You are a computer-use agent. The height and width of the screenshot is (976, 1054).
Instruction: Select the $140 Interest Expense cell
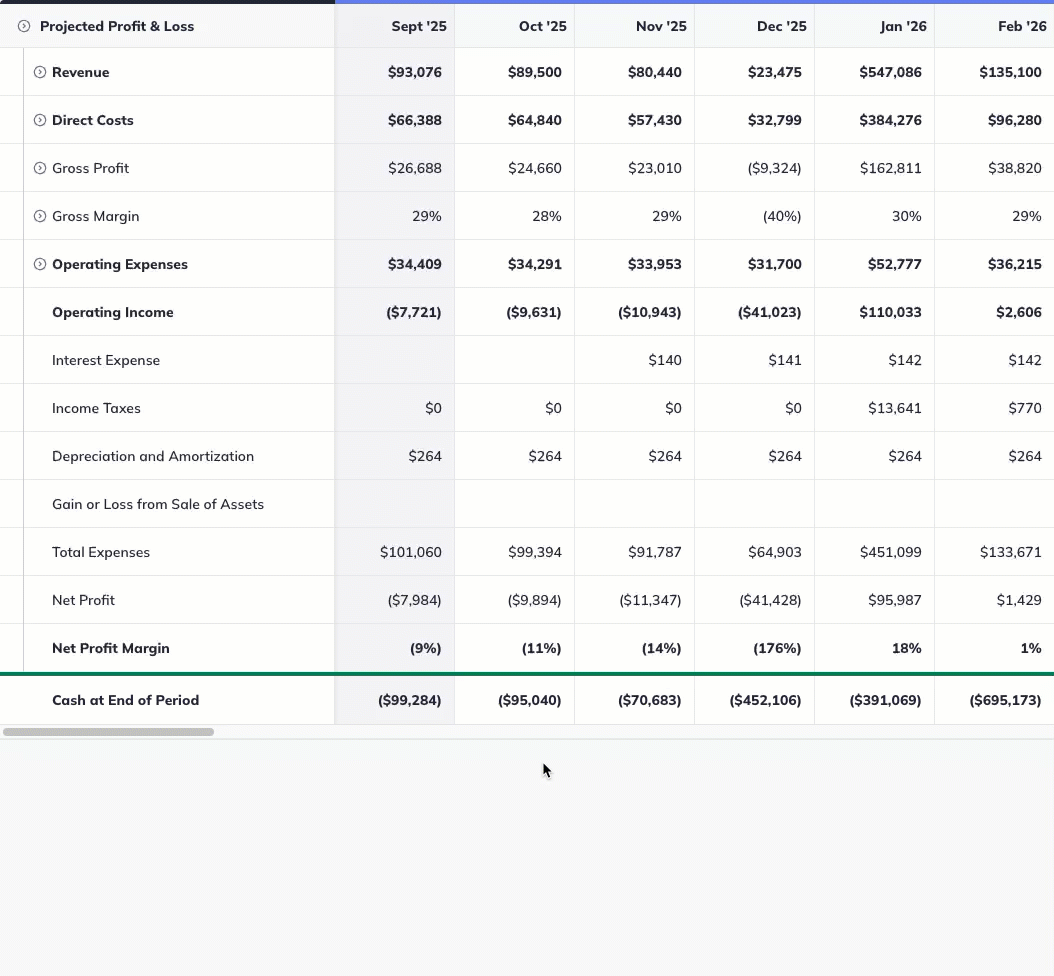point(665,360)
